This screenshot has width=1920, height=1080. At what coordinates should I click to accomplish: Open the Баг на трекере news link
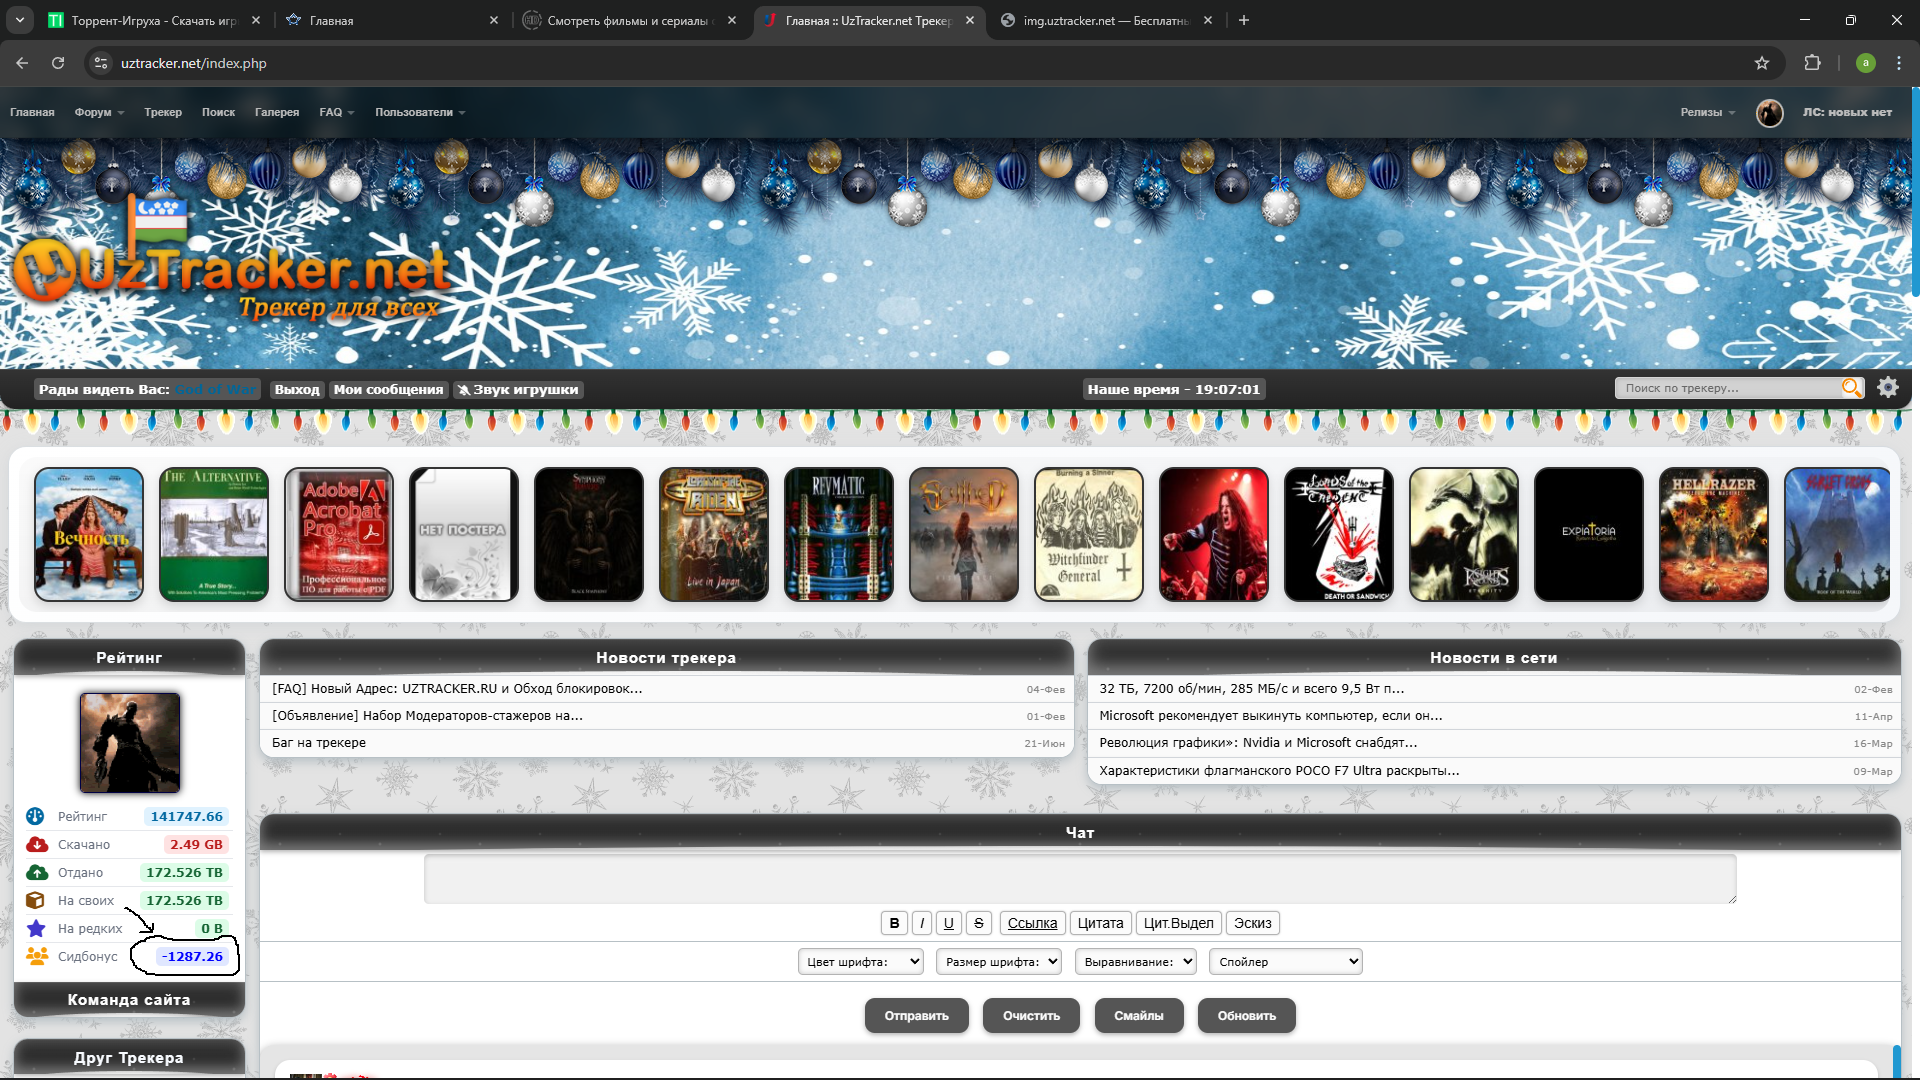point(319,743)
